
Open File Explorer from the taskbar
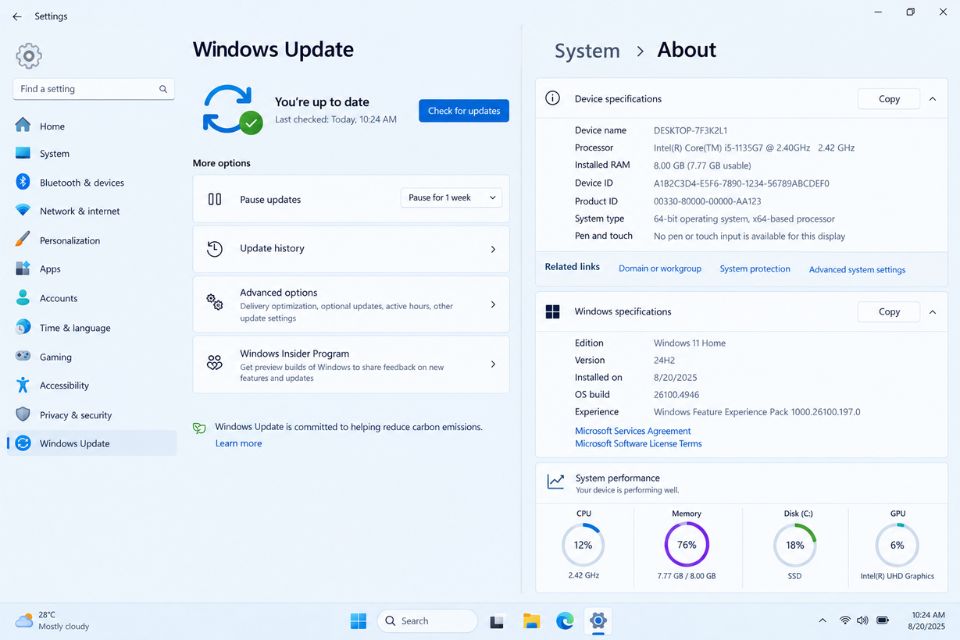point(531,621)
